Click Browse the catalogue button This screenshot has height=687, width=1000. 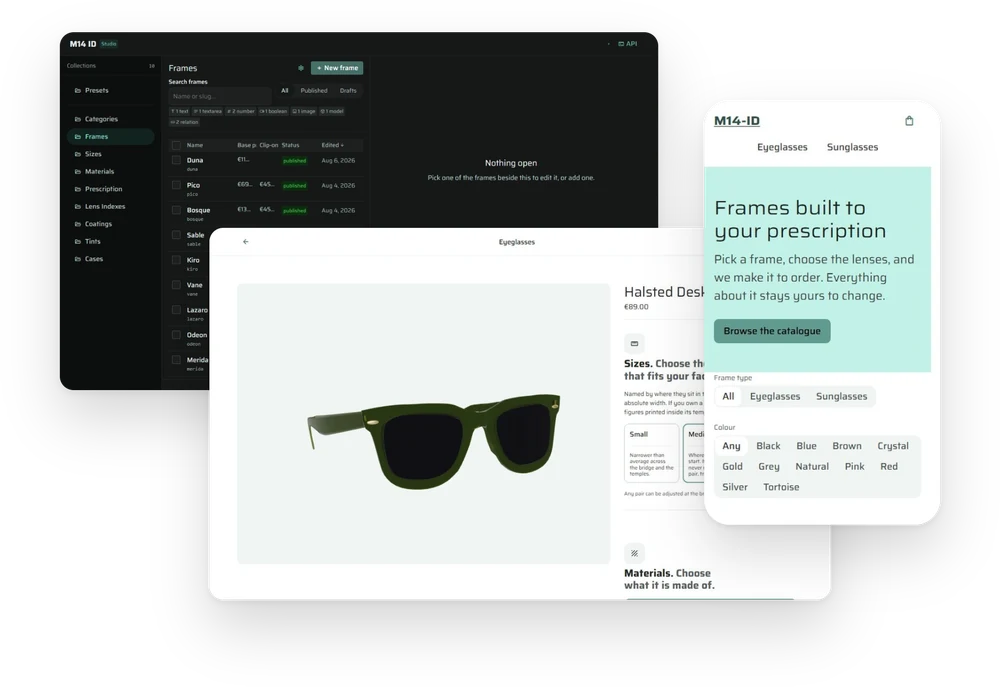point(772,331)
